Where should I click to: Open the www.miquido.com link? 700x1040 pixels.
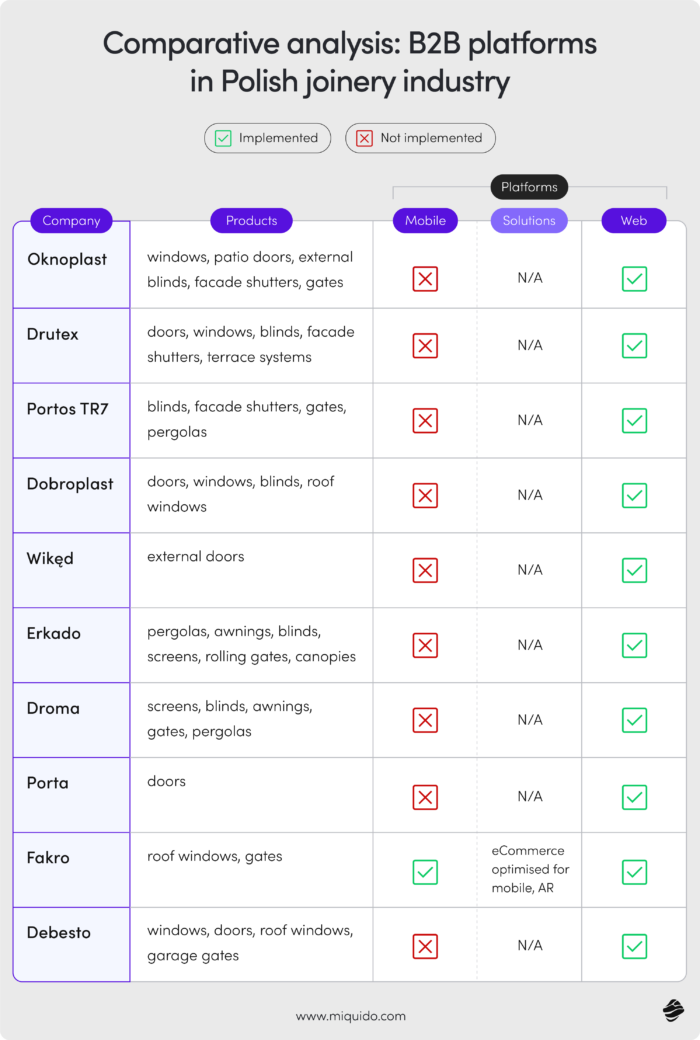coord(351,1016)
